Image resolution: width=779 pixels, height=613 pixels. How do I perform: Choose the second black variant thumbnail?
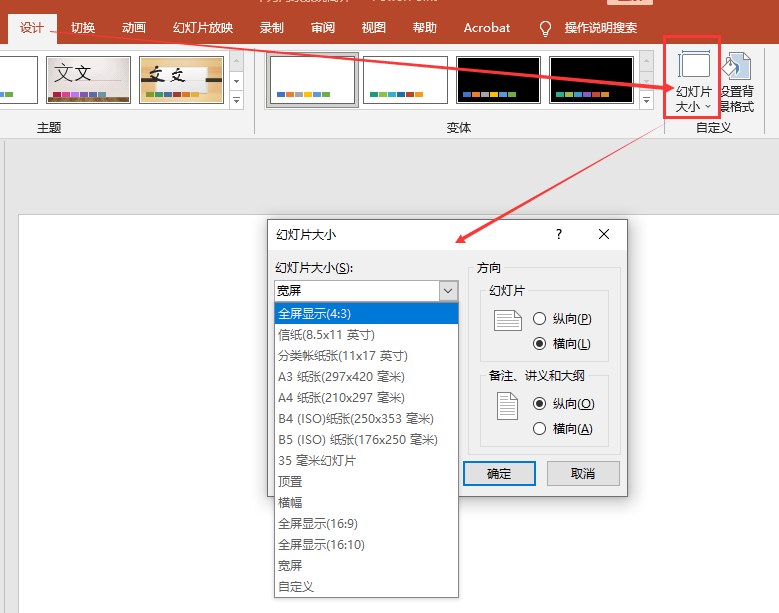(x=591, y=80)
